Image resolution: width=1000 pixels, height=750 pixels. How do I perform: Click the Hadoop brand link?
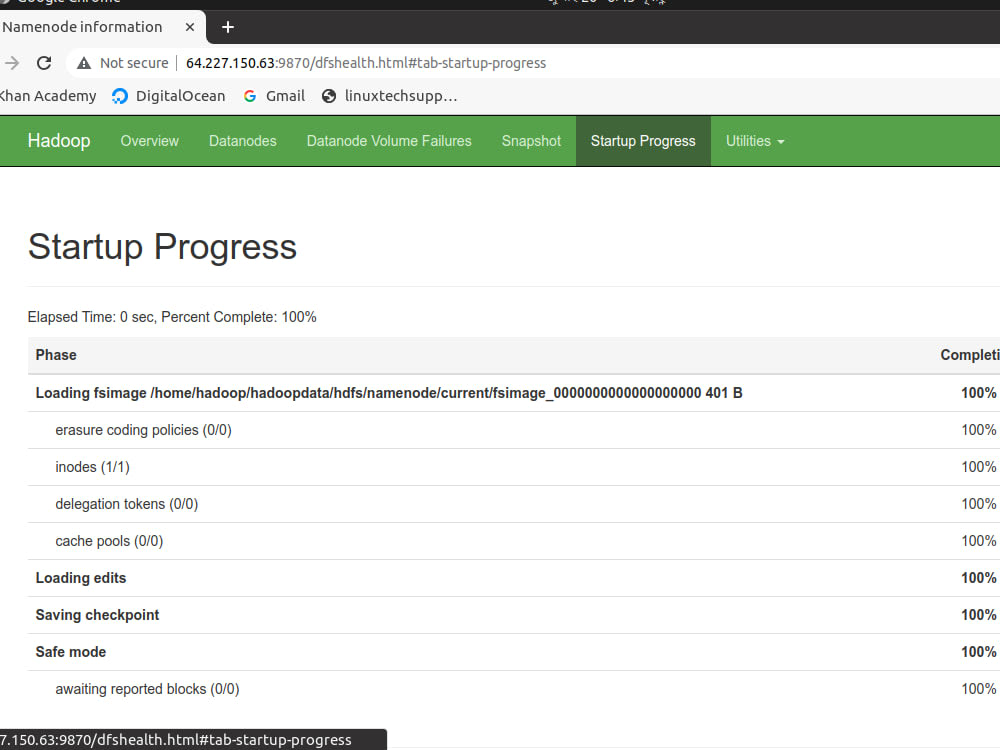59,141
